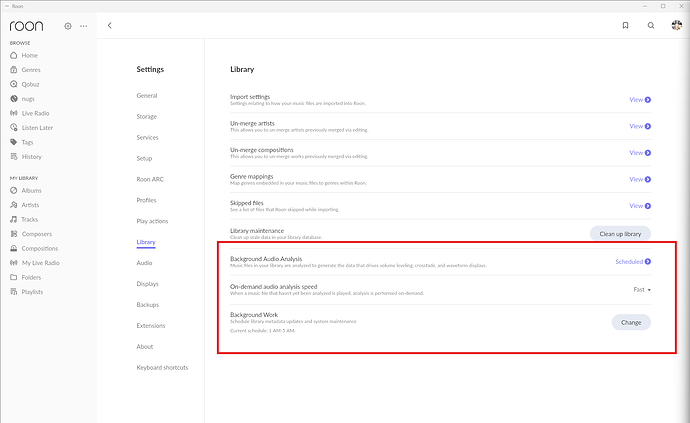Open View link for Un-merge artists
690x423 pixels.
pyautogui.click(x=640, y=126)
